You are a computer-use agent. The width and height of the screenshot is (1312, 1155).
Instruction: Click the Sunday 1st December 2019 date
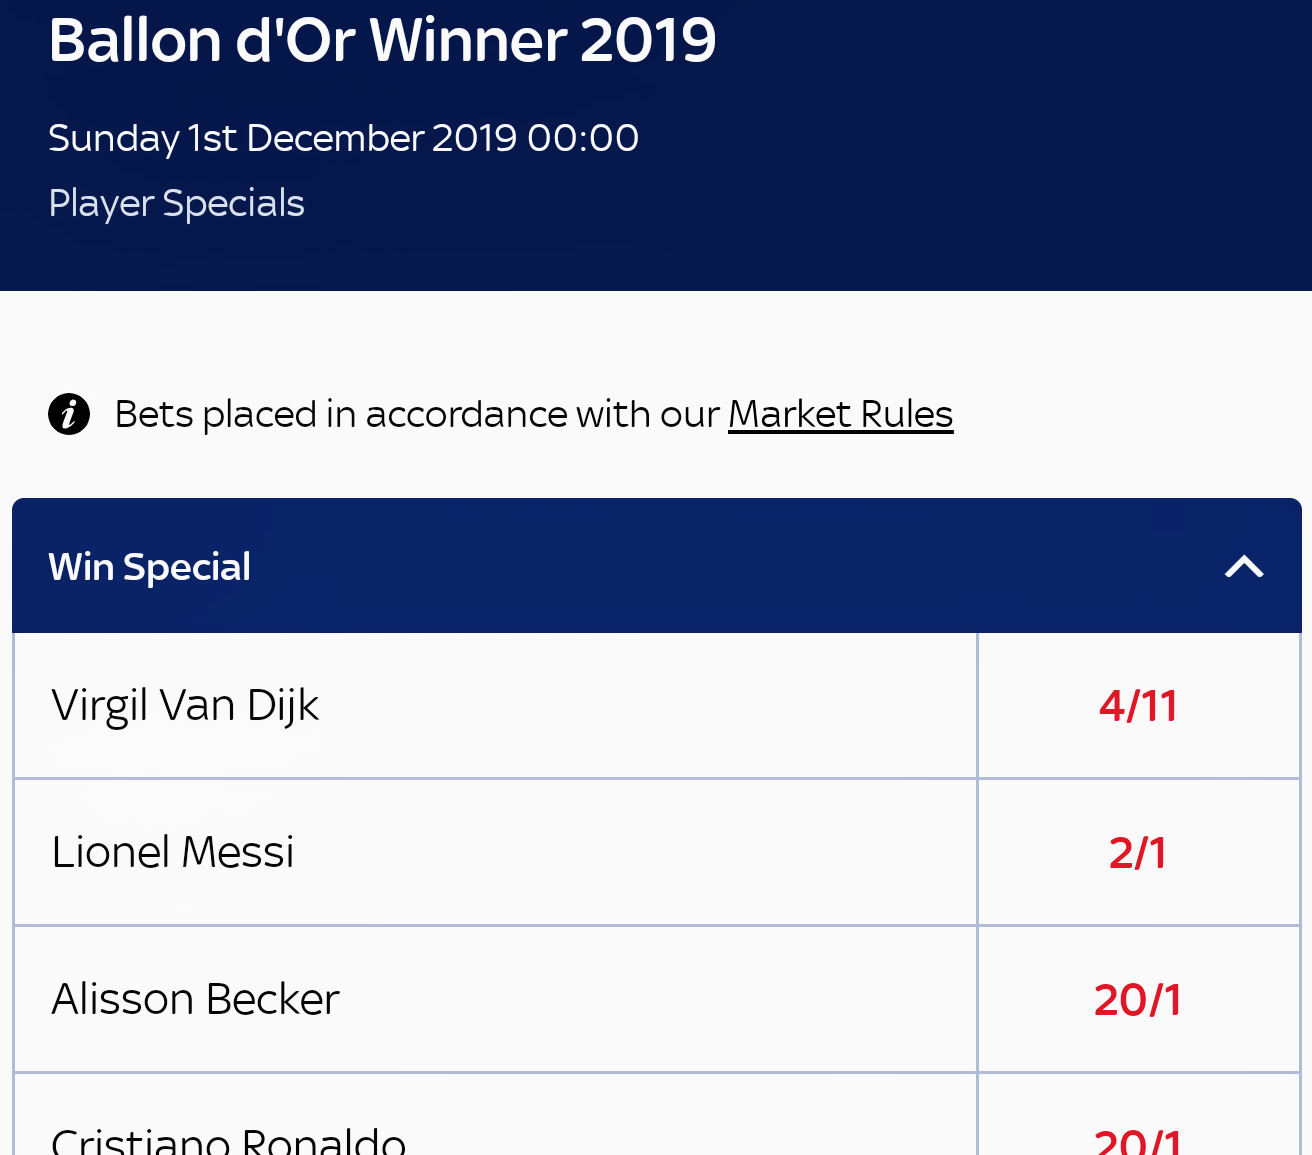[x=343, y=138]
